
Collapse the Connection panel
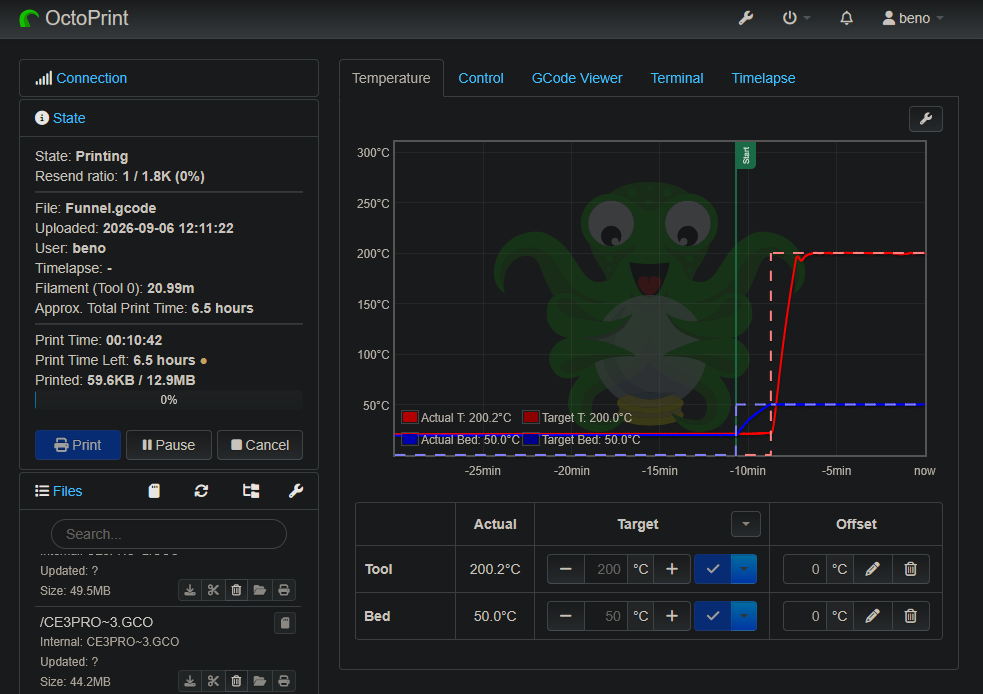pos(92,78)
